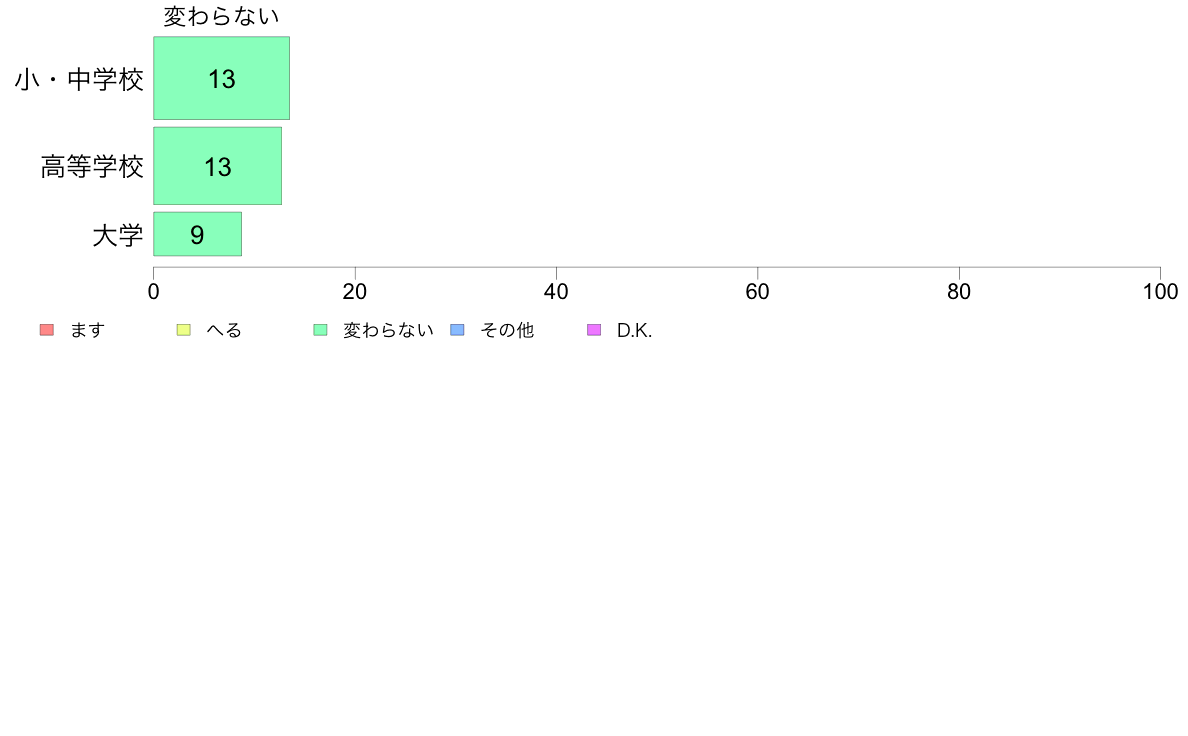Click the axis tick label 0
The image size is (1188, 736).
tap(154, 292)
